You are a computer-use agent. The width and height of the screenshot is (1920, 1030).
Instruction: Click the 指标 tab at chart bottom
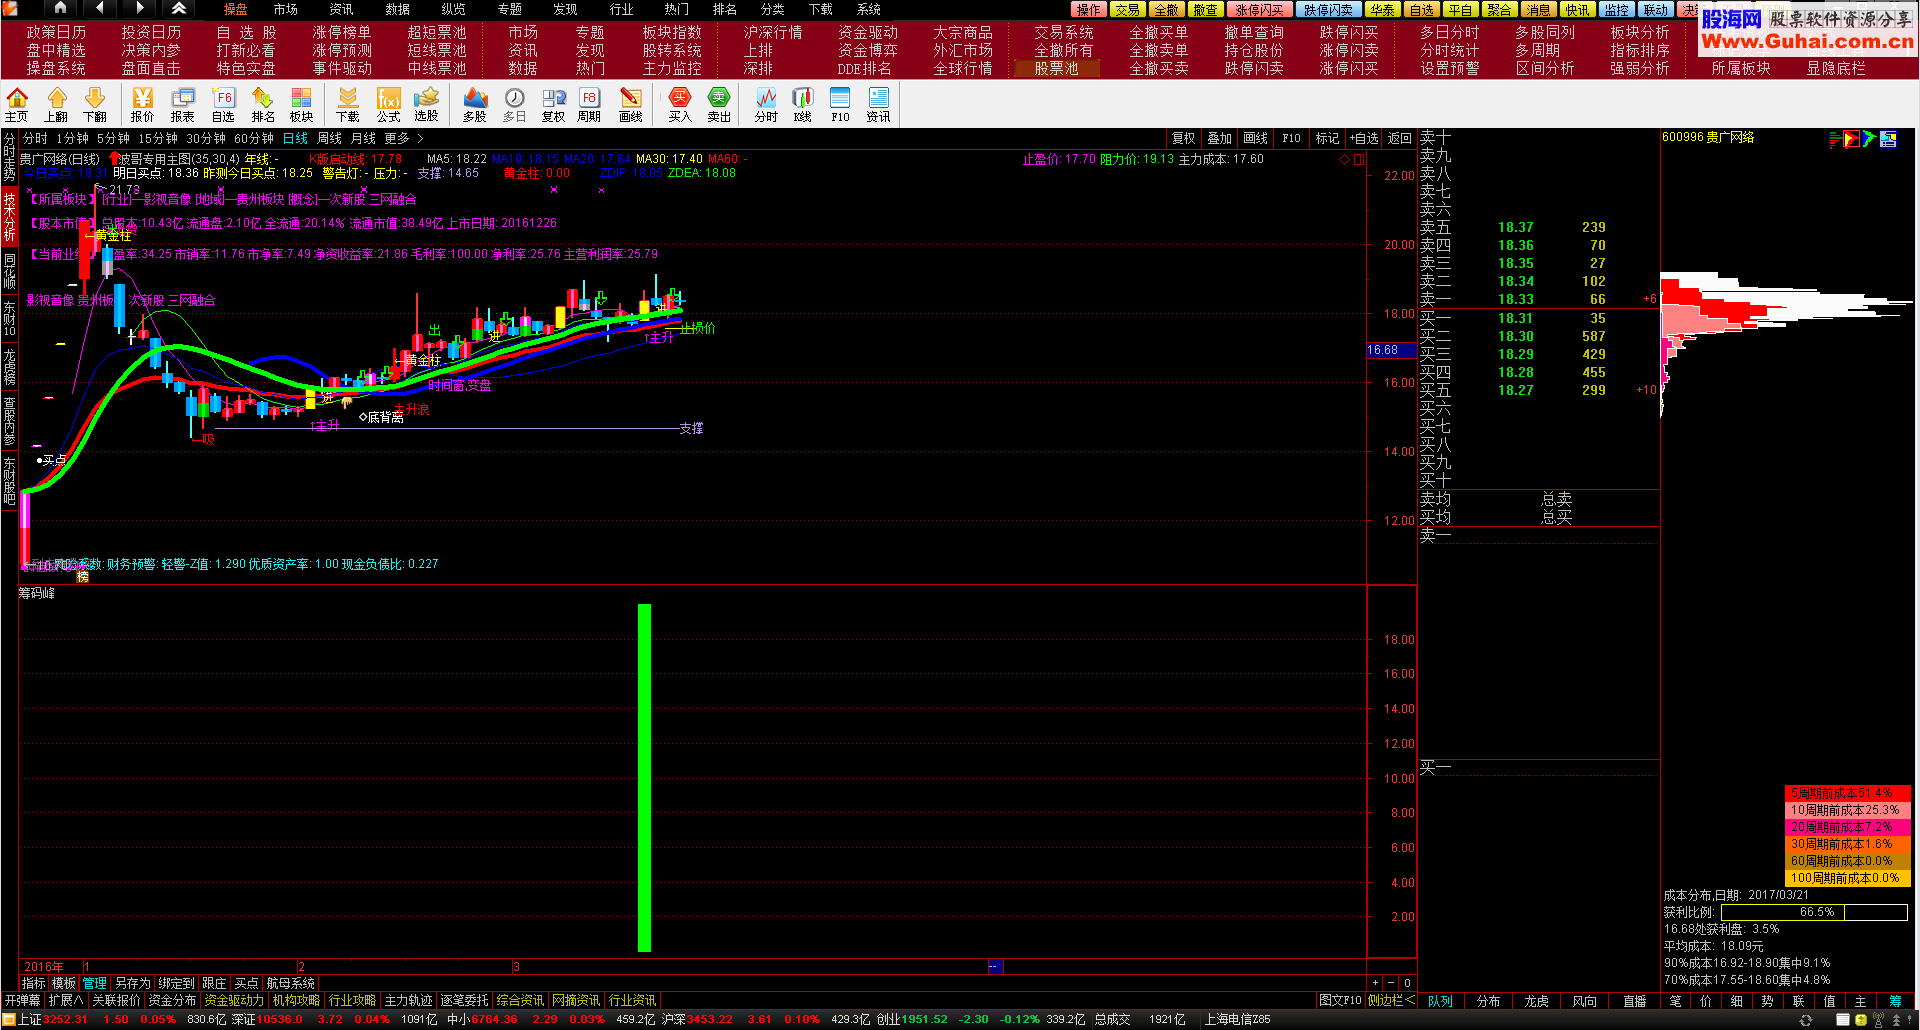(x=34, y=983)
